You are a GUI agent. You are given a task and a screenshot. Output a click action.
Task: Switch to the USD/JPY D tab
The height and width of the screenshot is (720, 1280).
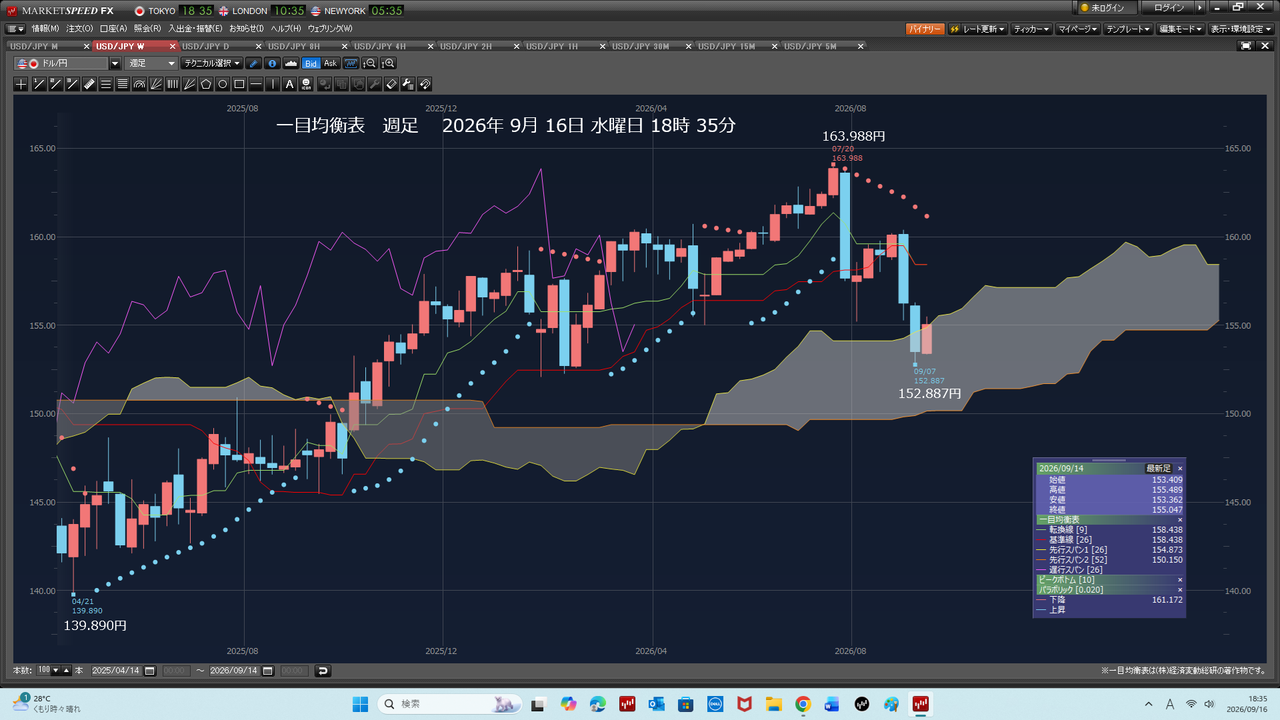205,46
